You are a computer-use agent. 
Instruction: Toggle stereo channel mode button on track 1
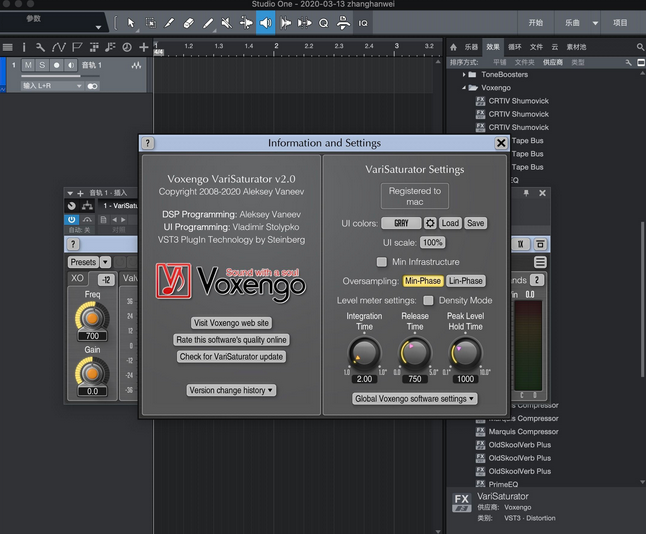pyautogui.click(x=93, y=86)
